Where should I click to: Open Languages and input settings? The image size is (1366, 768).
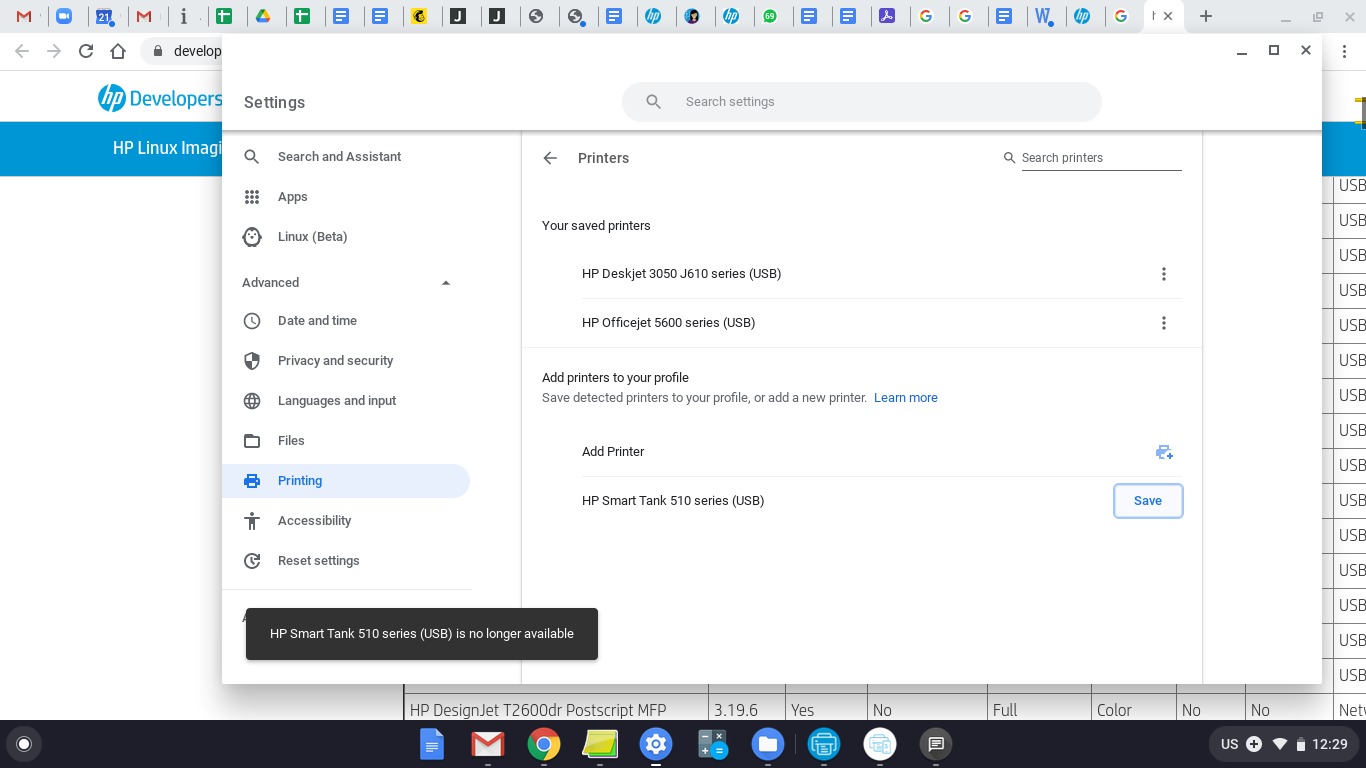(337, 401)
